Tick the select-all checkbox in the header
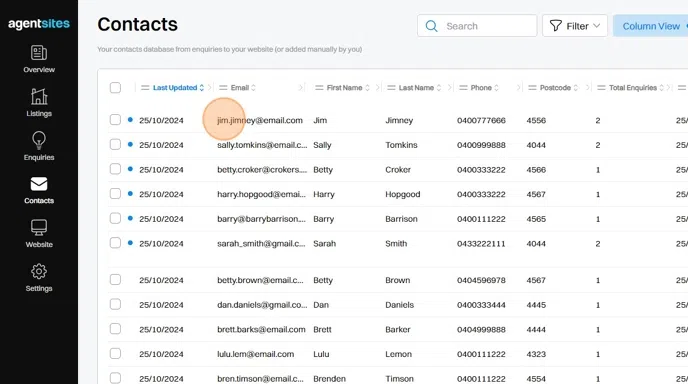 [x=115, y=87]
